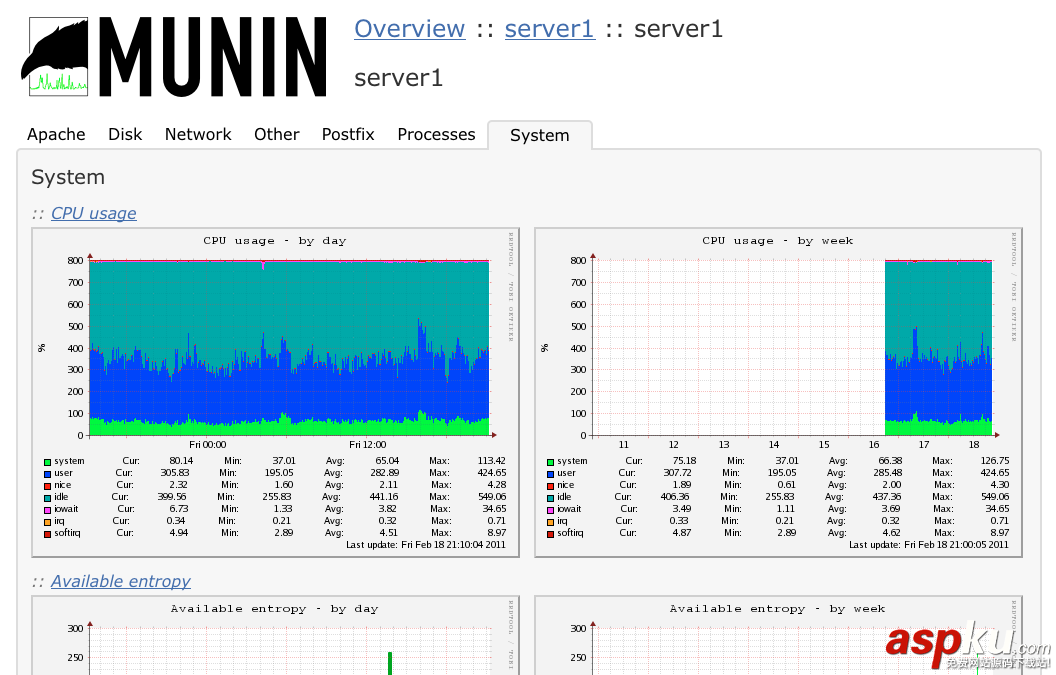Click the blue user swatch in day legend
Screen dimensions: 1056x675
[x=47, y=474]
